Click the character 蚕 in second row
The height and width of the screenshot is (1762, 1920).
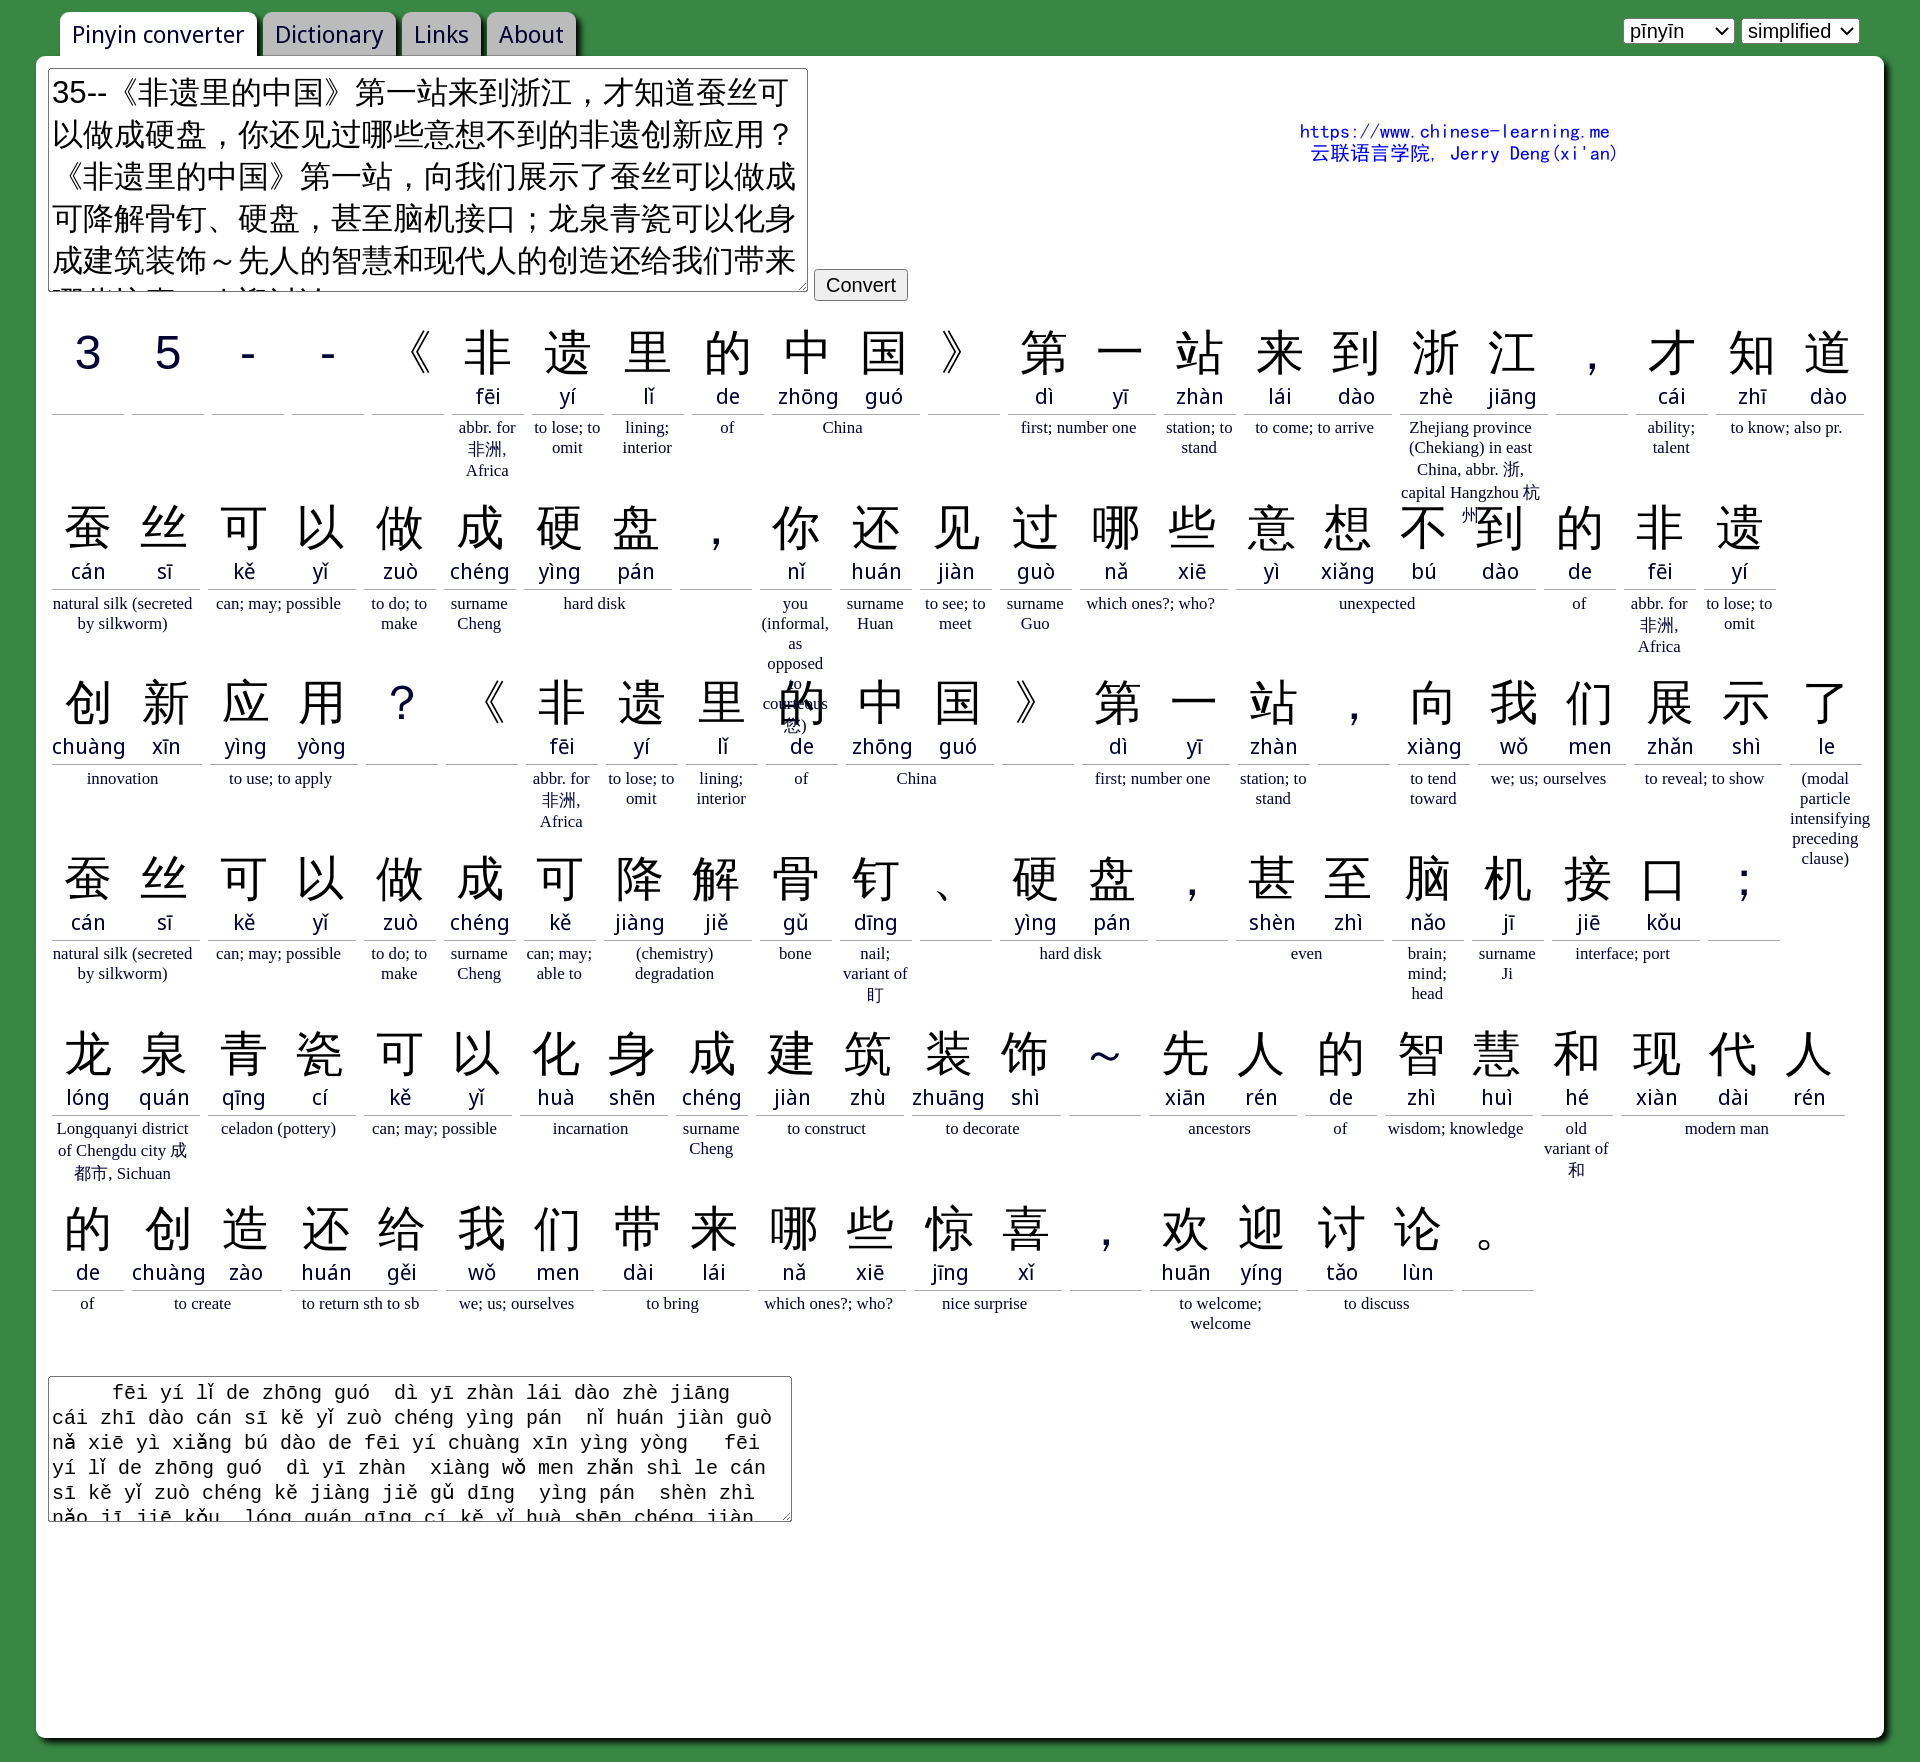(88, 528)
